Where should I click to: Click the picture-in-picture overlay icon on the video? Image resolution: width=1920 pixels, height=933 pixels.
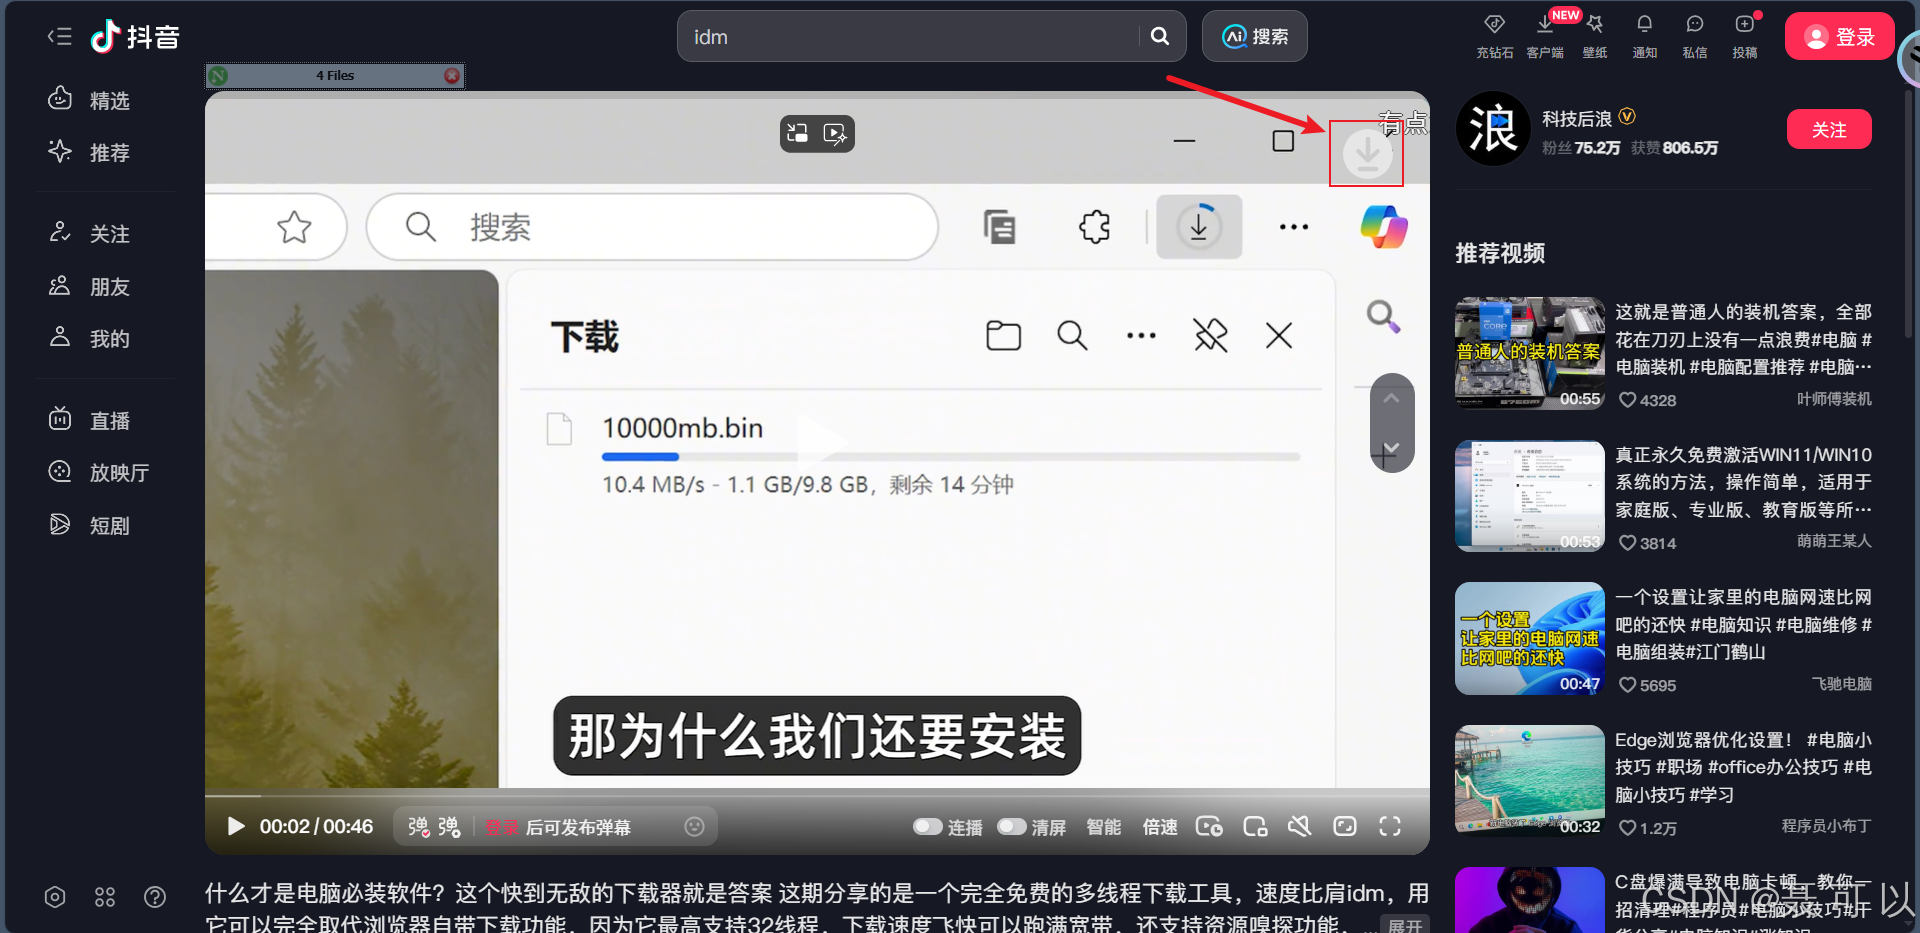(x=798, y=133)
